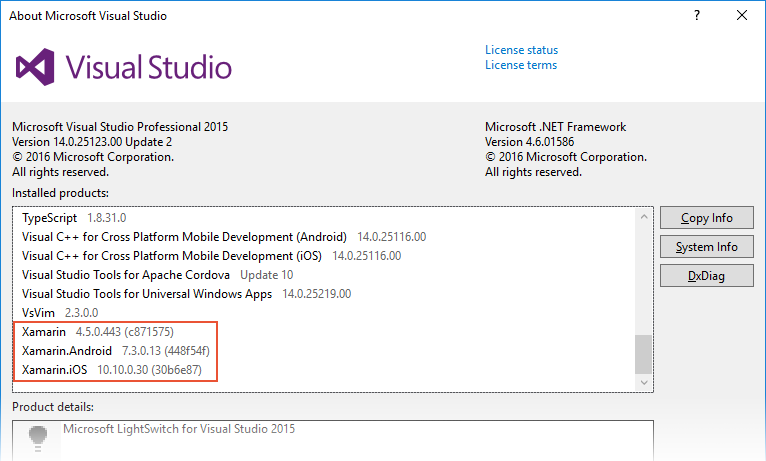Open the License terms link

coord(521,65)
